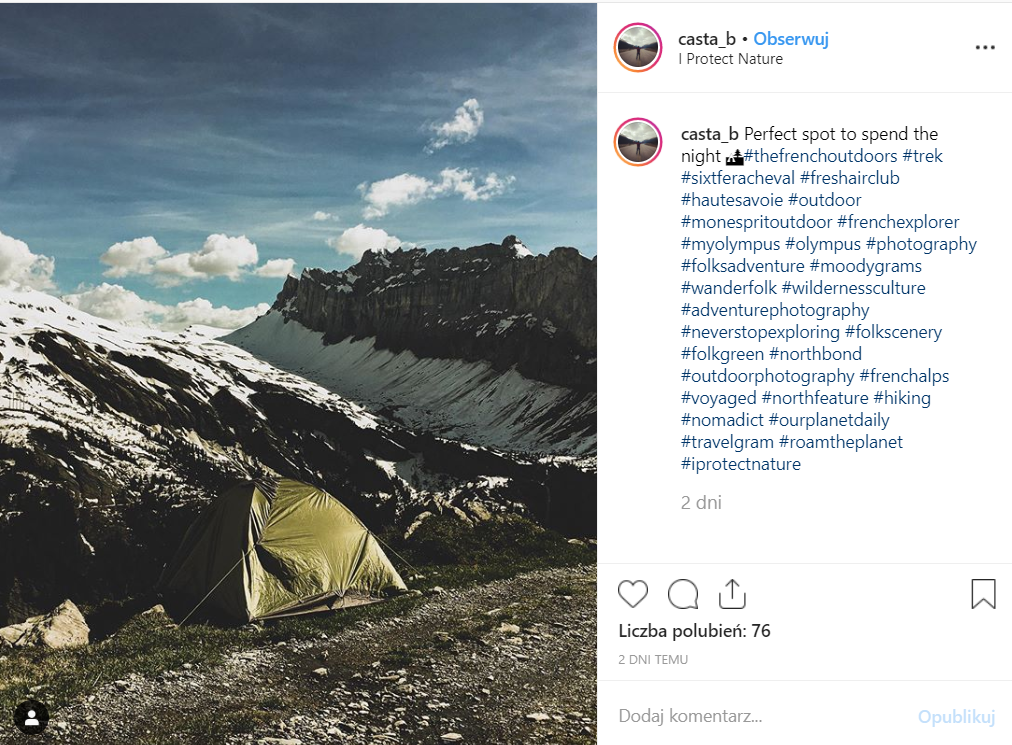Share the post using arrow icon
Image resolution: width=1012 pixels, height=745 pixels.
tap(733, 594)
